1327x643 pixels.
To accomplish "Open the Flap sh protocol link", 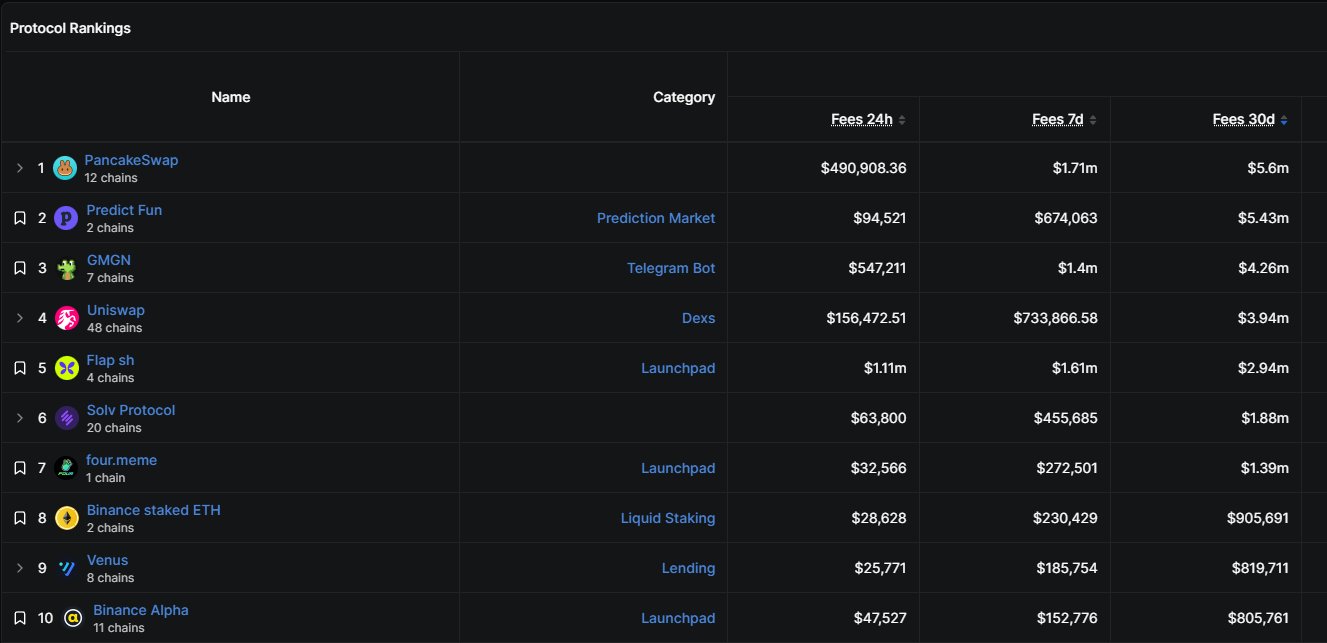I will click(110, 360).
